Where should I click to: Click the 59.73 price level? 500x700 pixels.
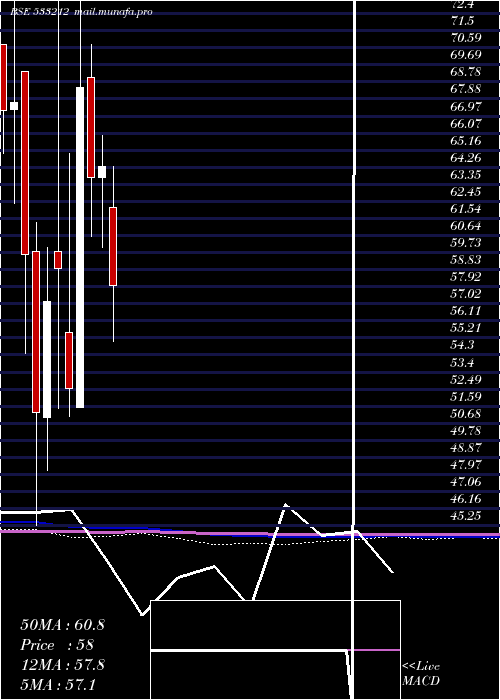[466, 243]
